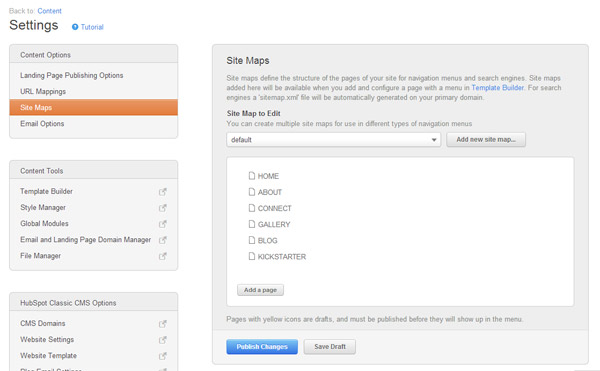The height and width of the screenshot is (371, 600).
Task: Open Email and Landing Page Domain Manager
Action: (x=85, y=239)
